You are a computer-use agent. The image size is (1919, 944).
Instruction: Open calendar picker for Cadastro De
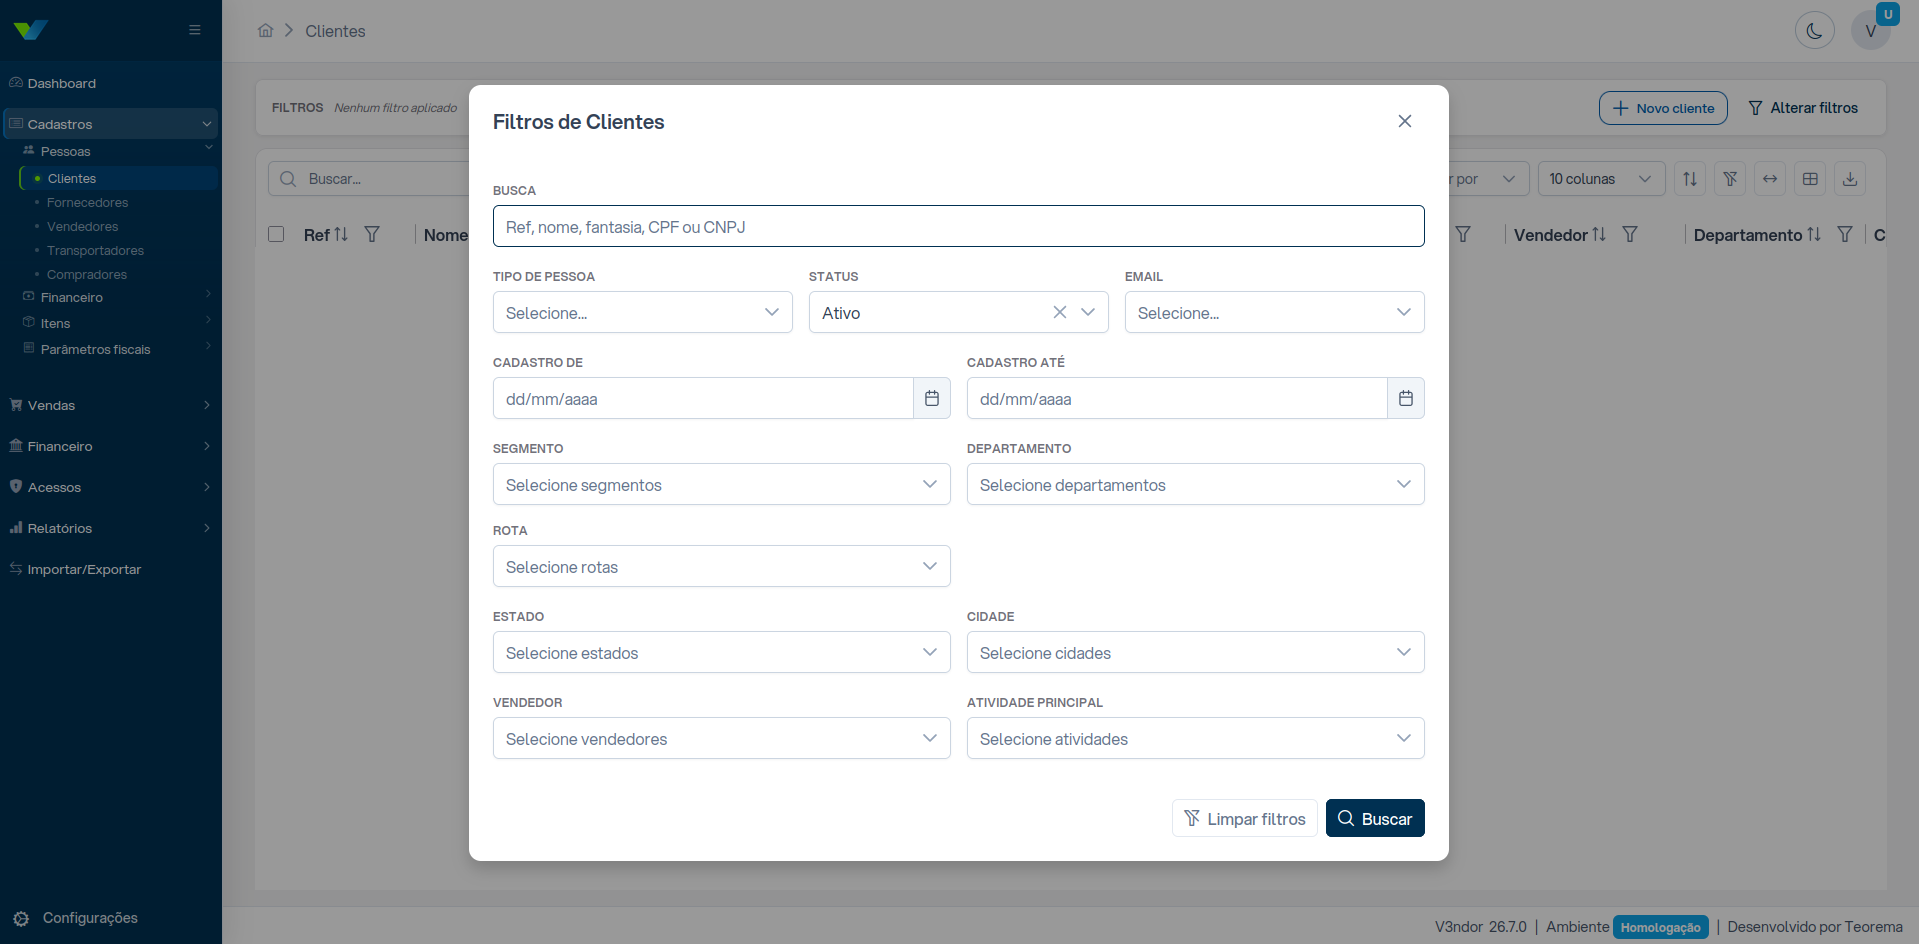point(932,398)
